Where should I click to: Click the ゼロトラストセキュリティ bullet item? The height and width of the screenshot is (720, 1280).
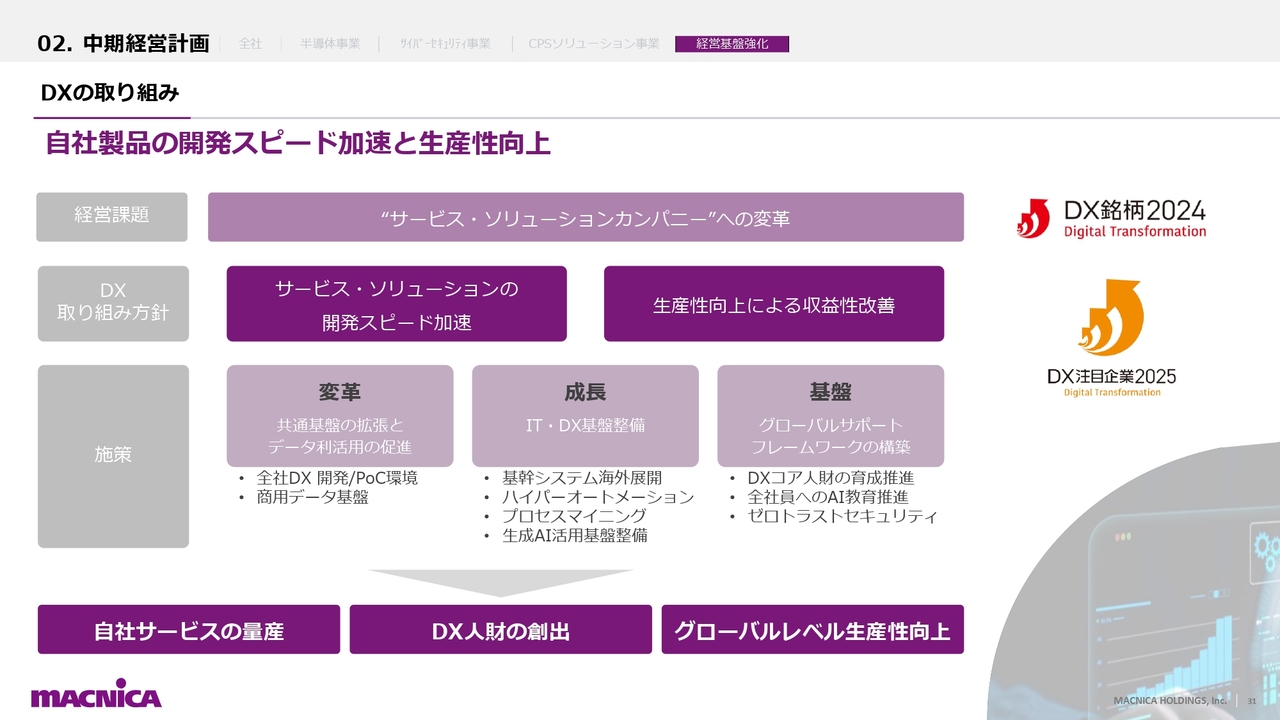coord(841,517)
